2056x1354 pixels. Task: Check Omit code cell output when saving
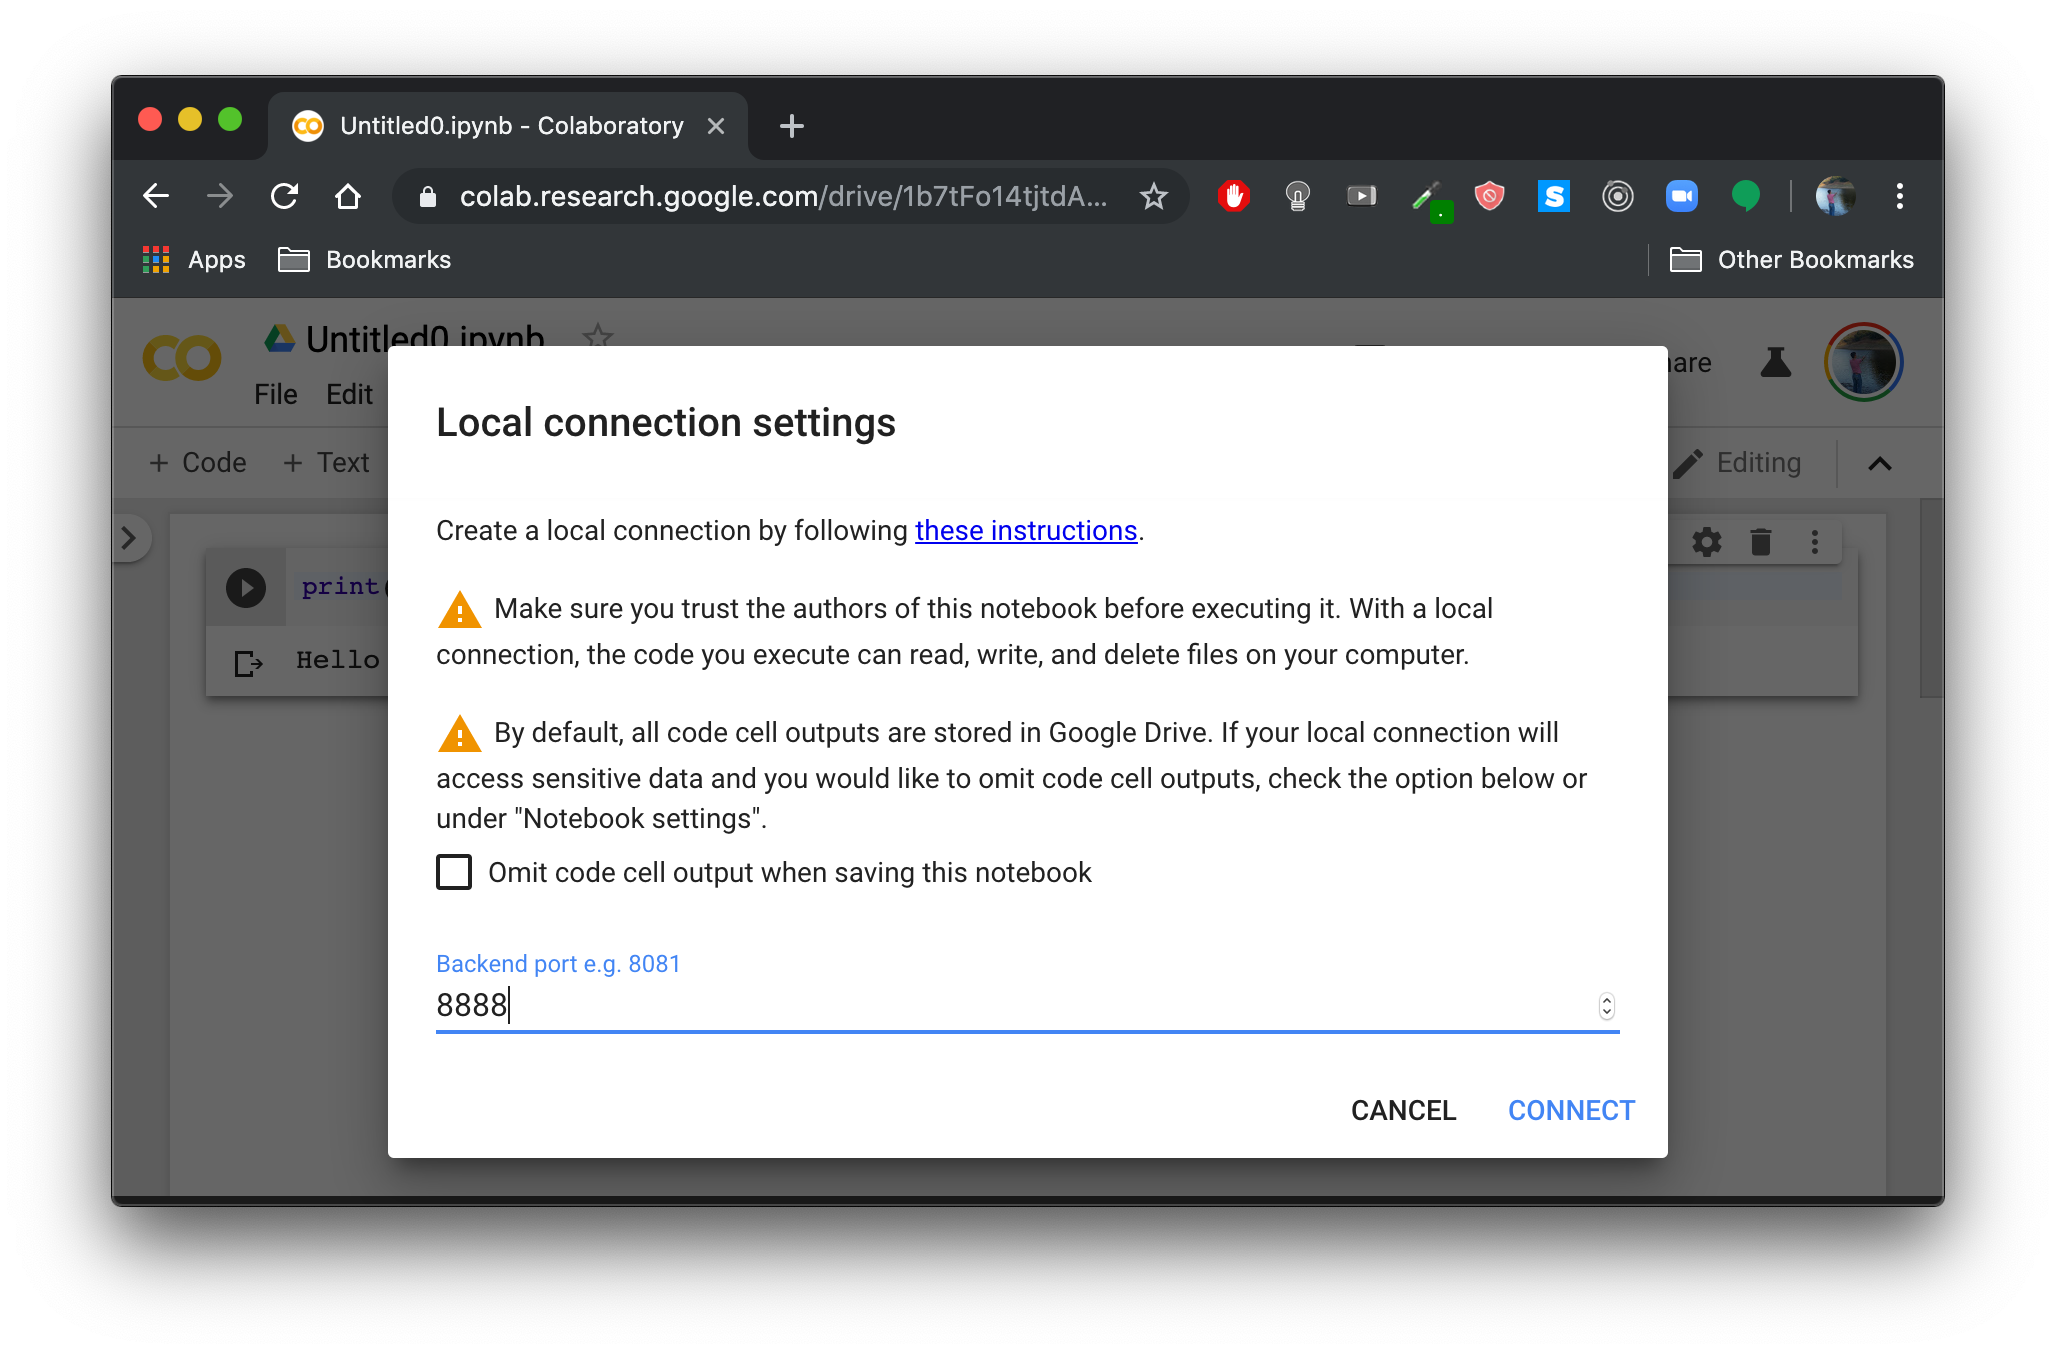454,872
